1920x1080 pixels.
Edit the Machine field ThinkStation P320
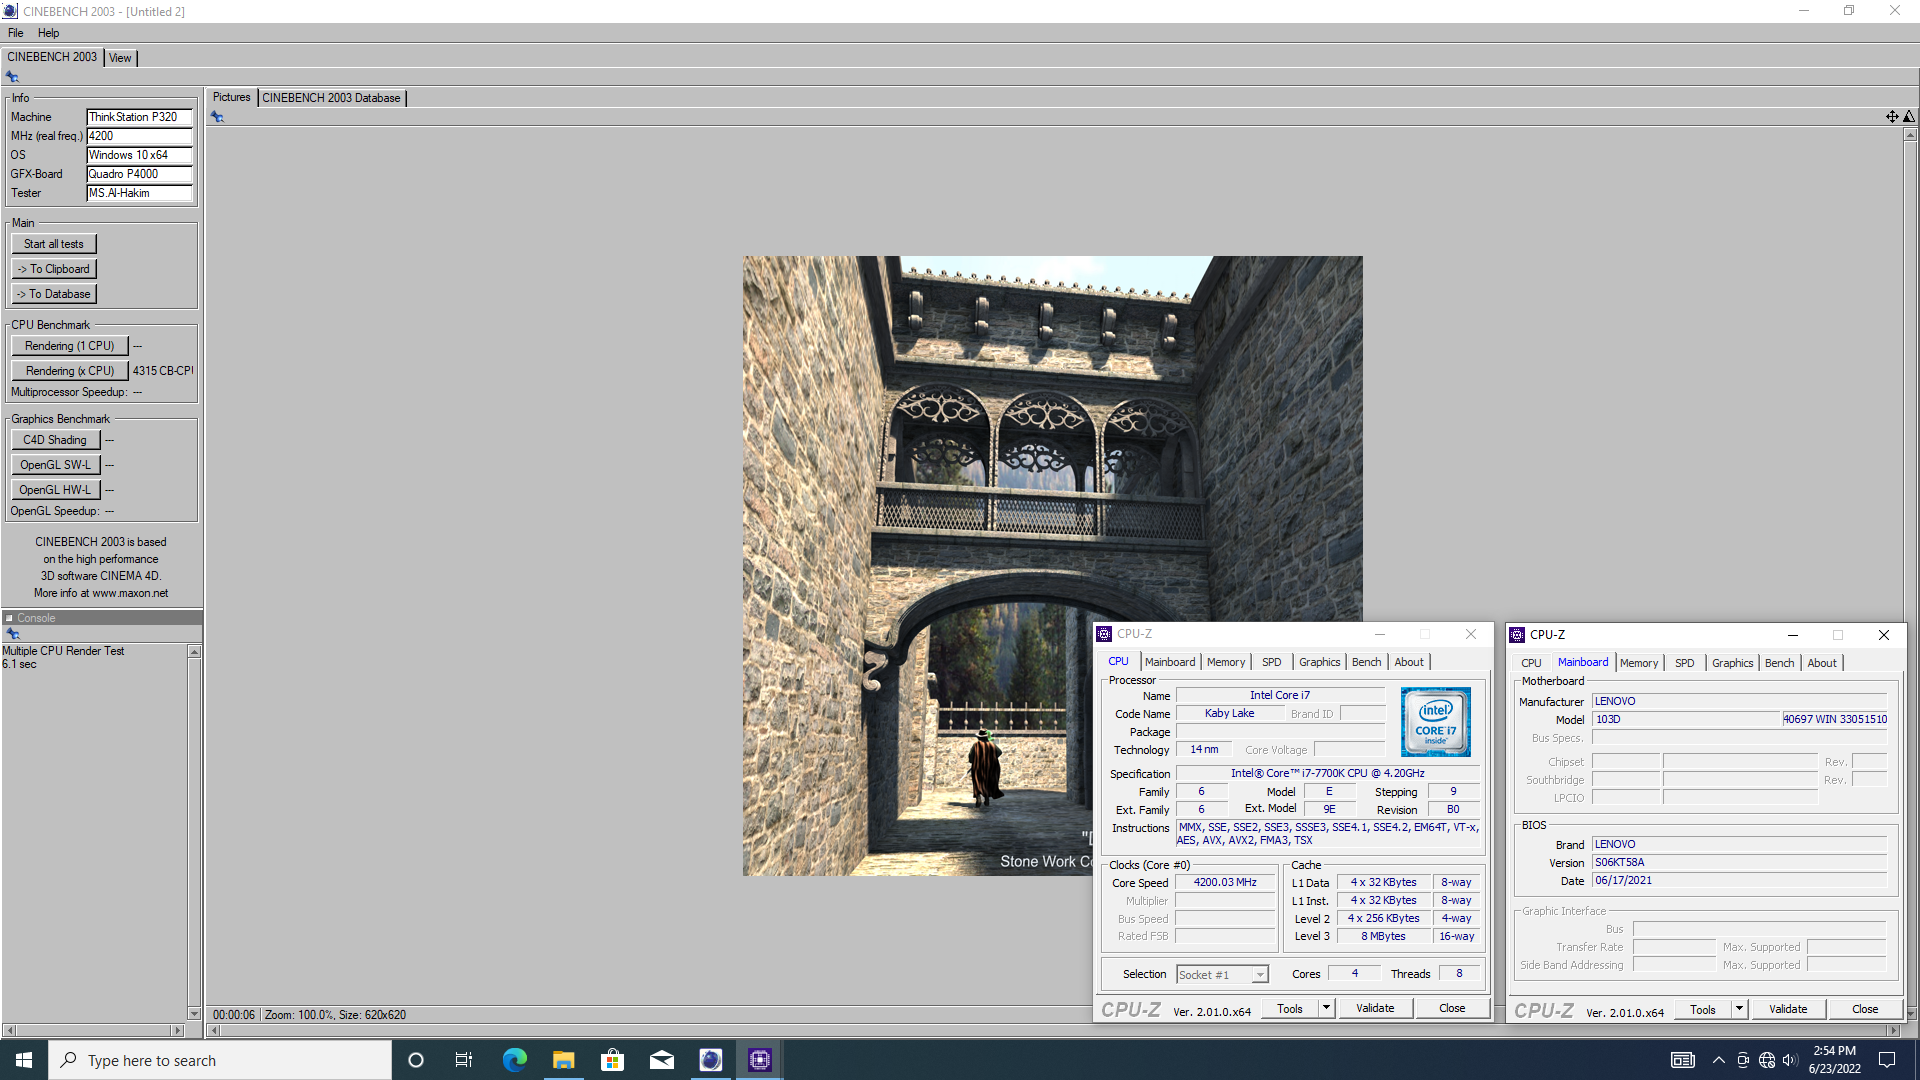click(139, 117)
